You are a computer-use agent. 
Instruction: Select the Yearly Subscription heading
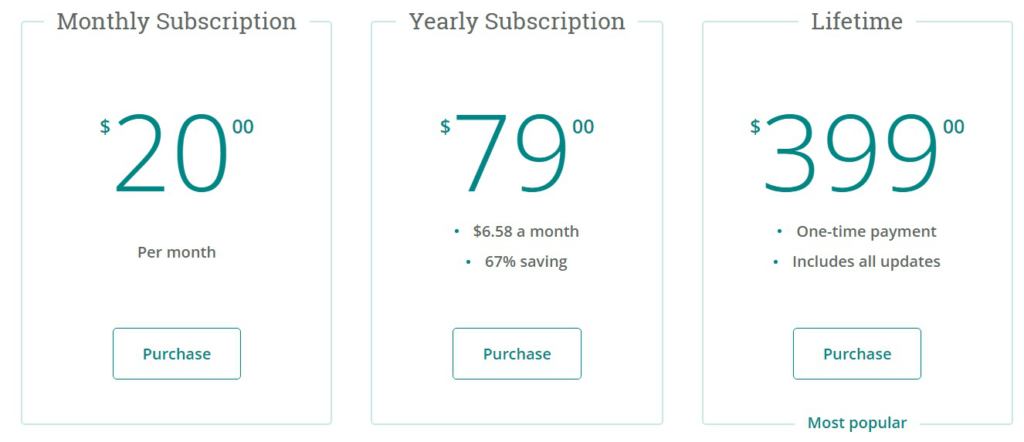click(517, 22)
